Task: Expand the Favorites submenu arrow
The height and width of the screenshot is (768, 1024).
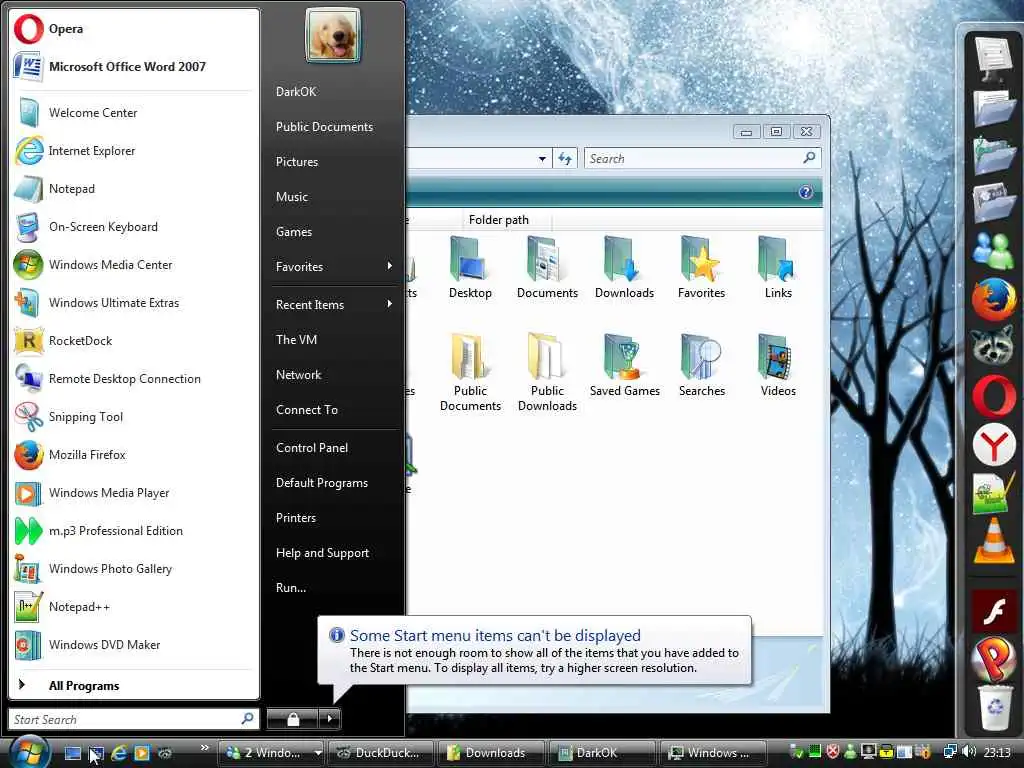Action: coord(389,266)
